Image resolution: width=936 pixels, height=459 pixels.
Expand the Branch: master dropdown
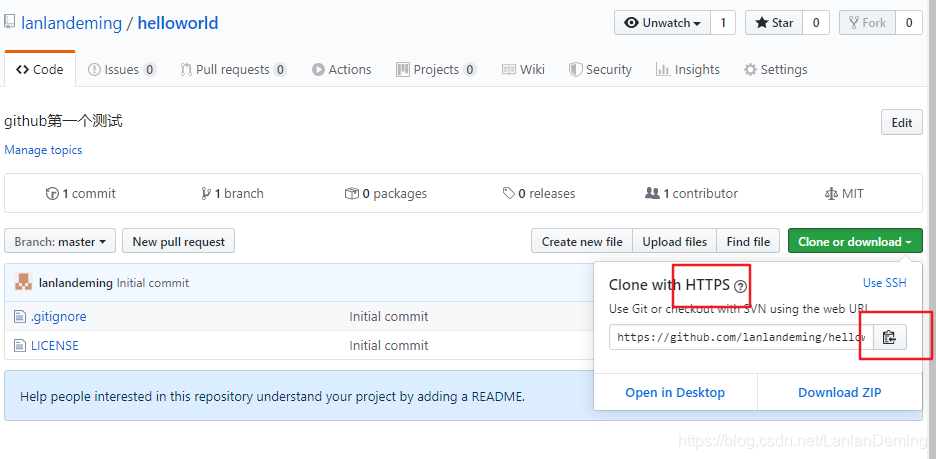(x=60, y=241)
